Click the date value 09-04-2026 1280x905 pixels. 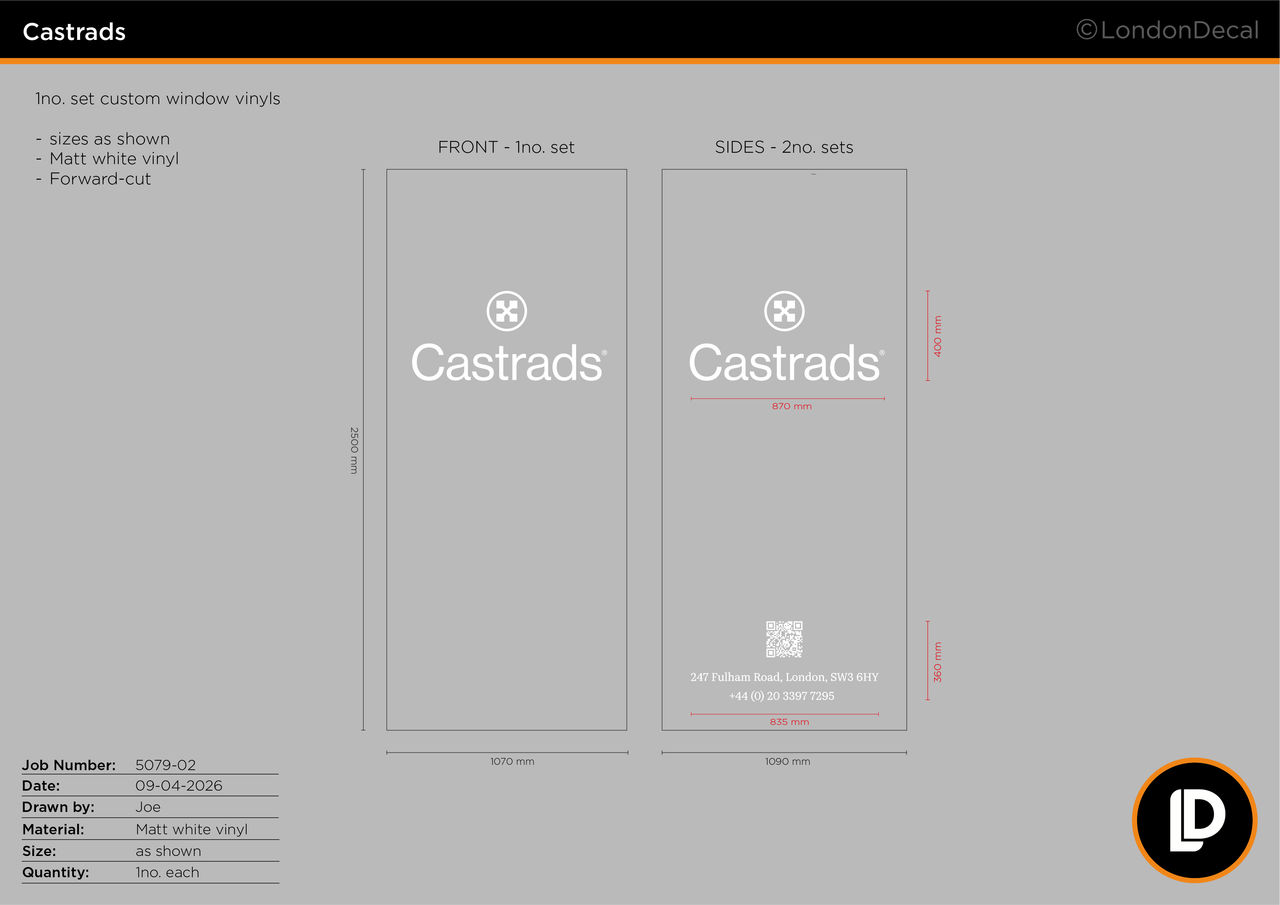pos(179,786)
